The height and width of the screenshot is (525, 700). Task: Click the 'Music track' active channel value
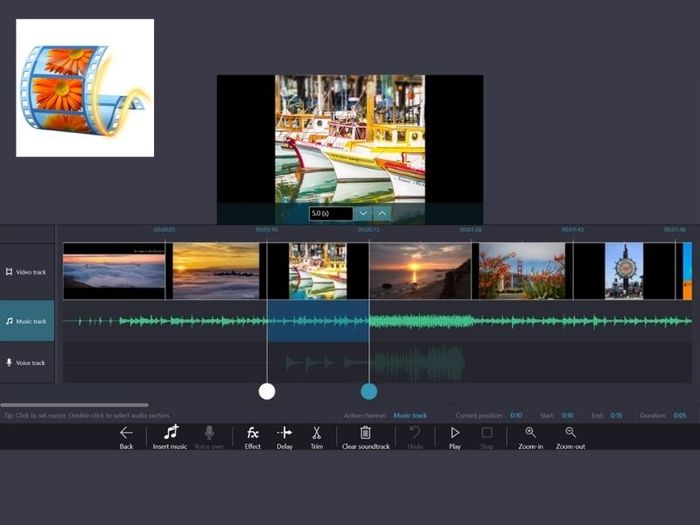(x=410, y=416)
